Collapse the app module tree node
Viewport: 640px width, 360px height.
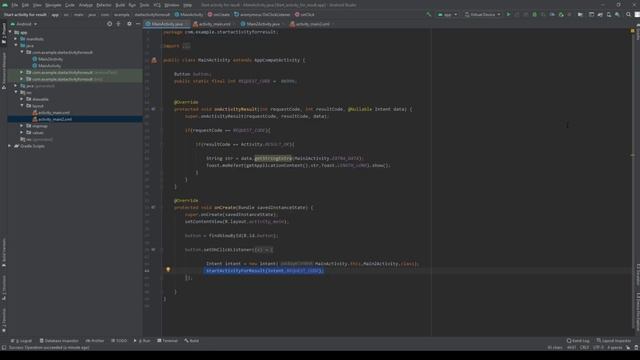(x=10, y=32)
